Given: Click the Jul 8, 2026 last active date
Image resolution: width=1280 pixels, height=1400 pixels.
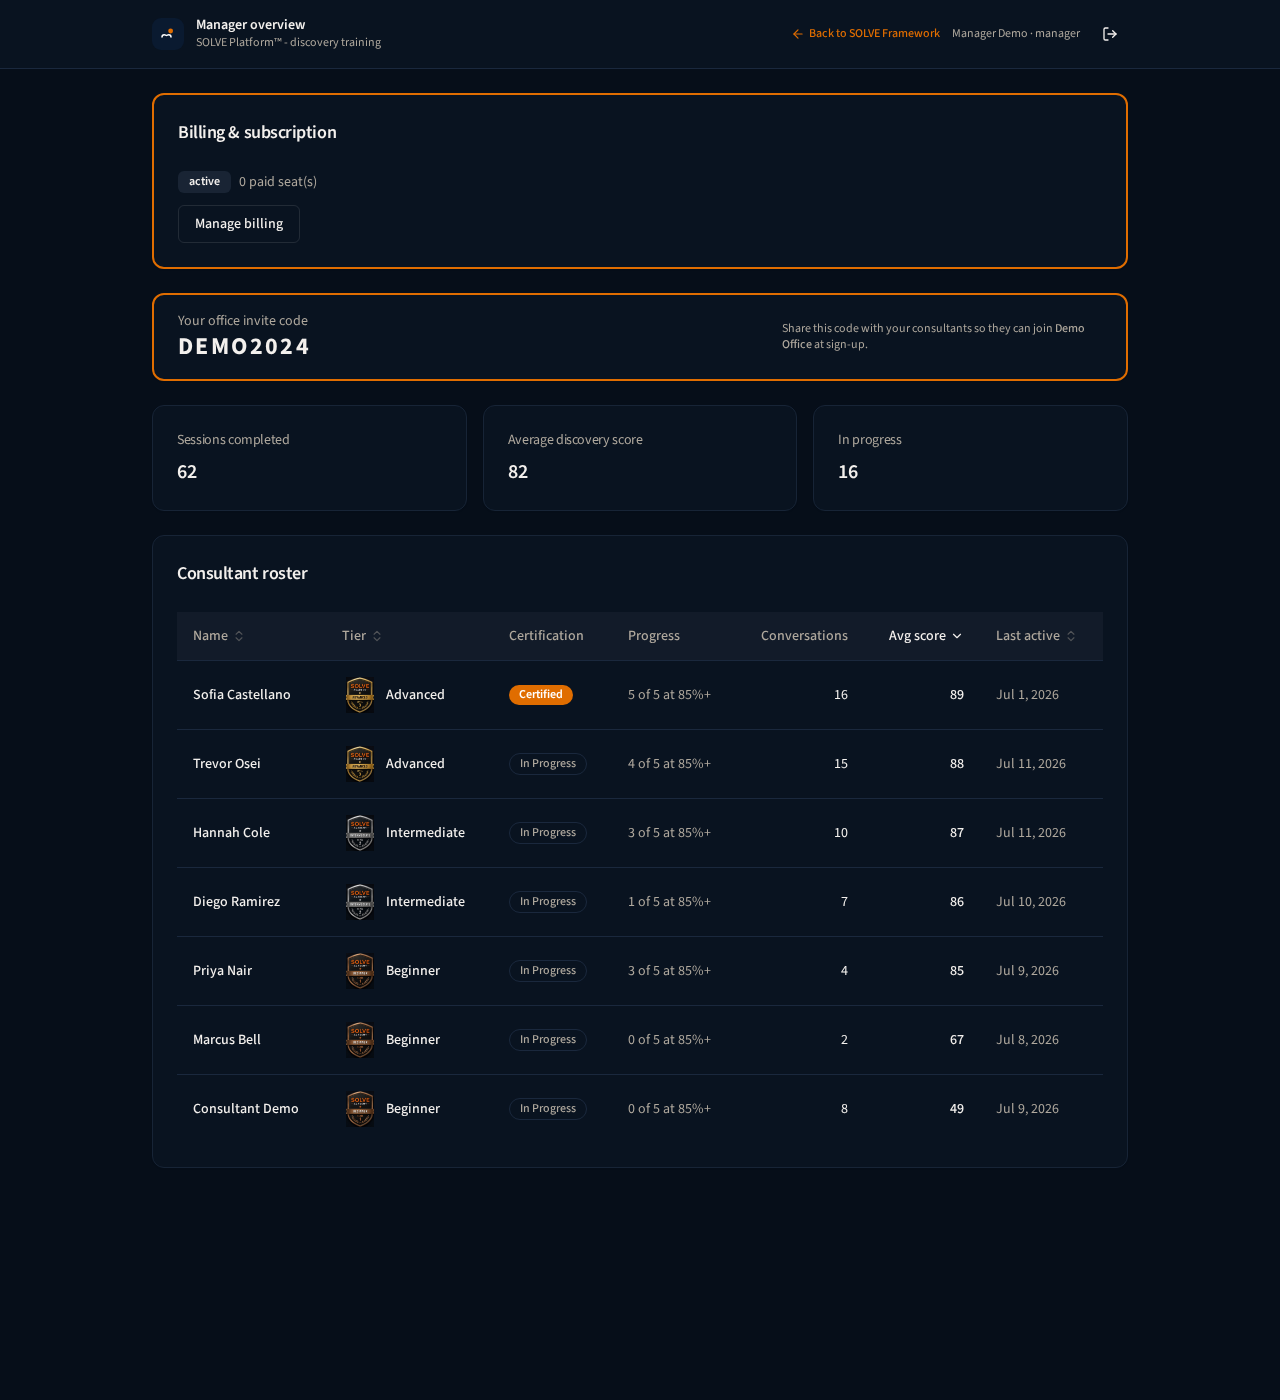Looking at the screenshot, I should tap(1027, 1040).
